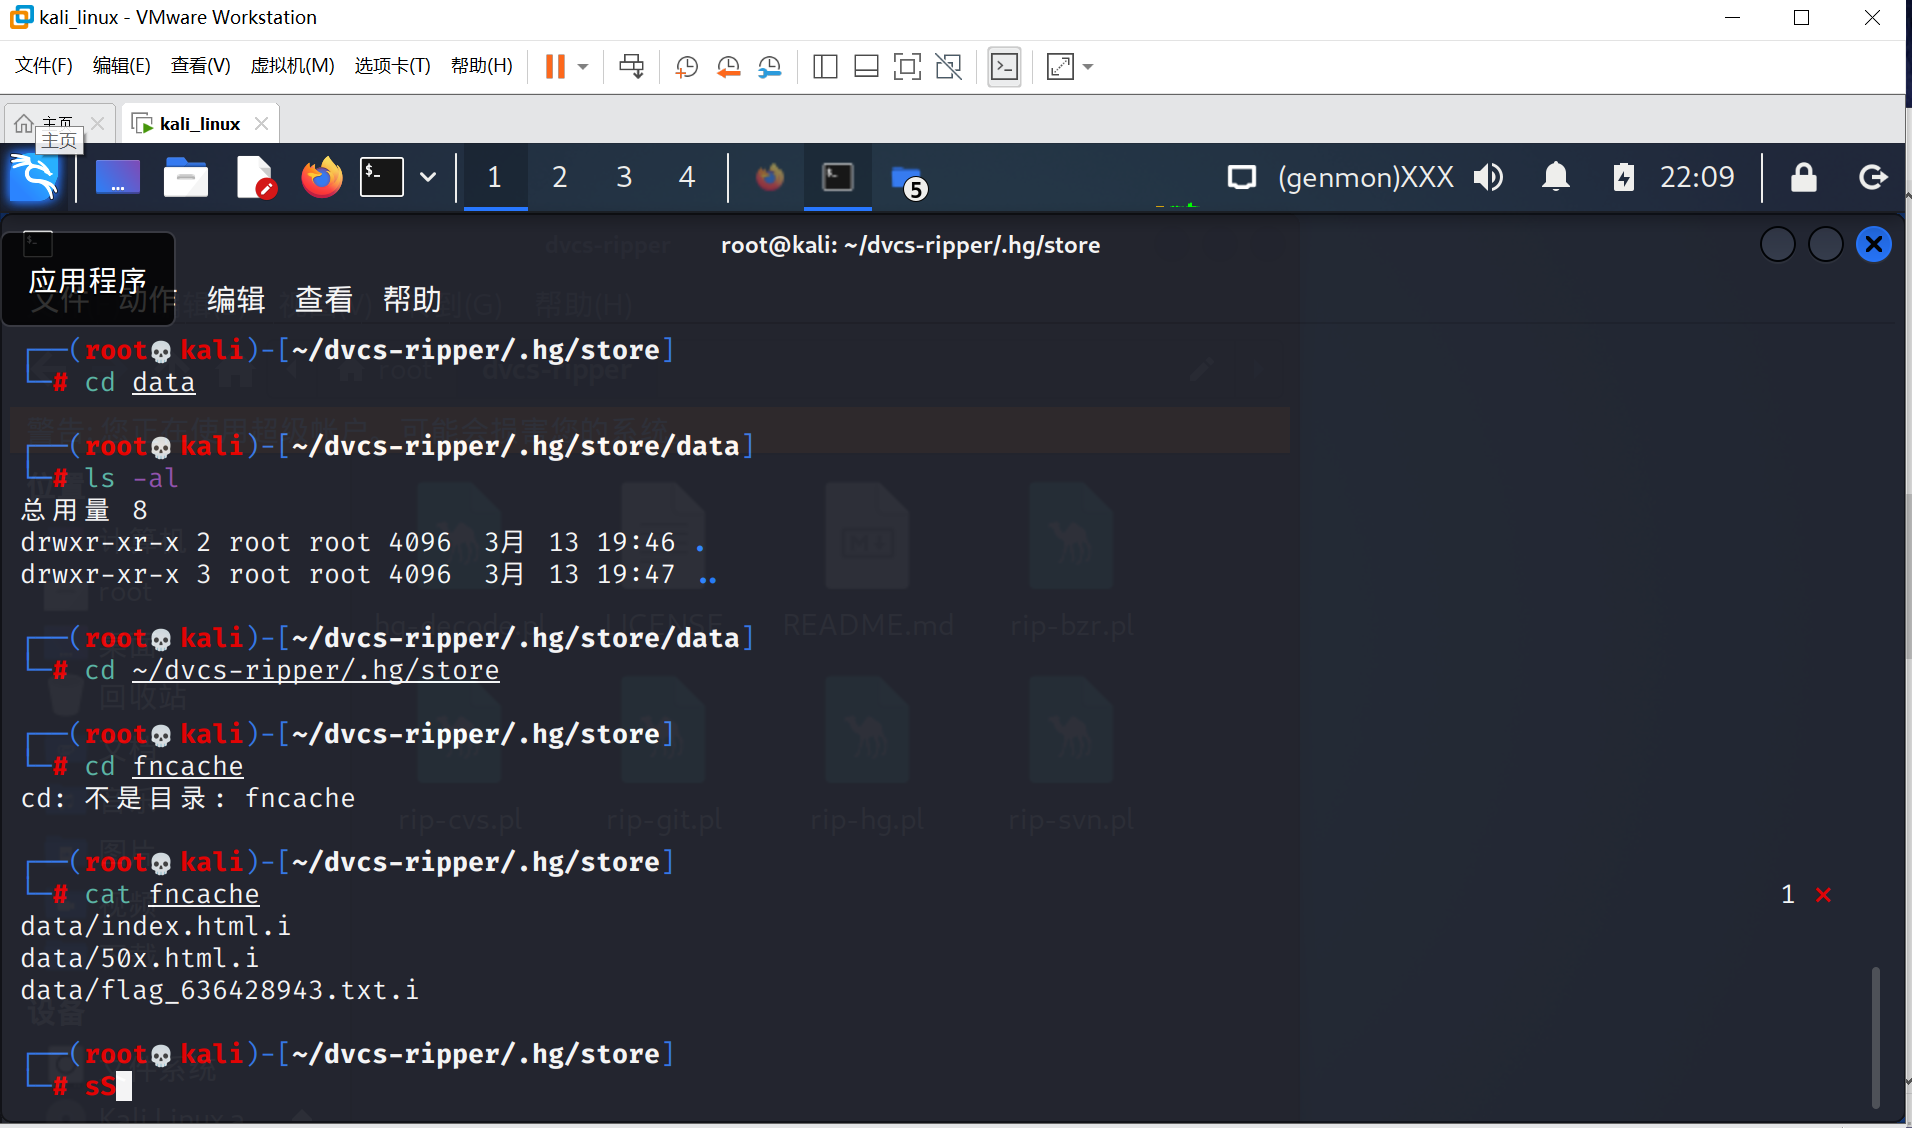The width and height of the screenshot is (1912, 1128).
Task: Show the VMware console view
Action: point(1004,67)
